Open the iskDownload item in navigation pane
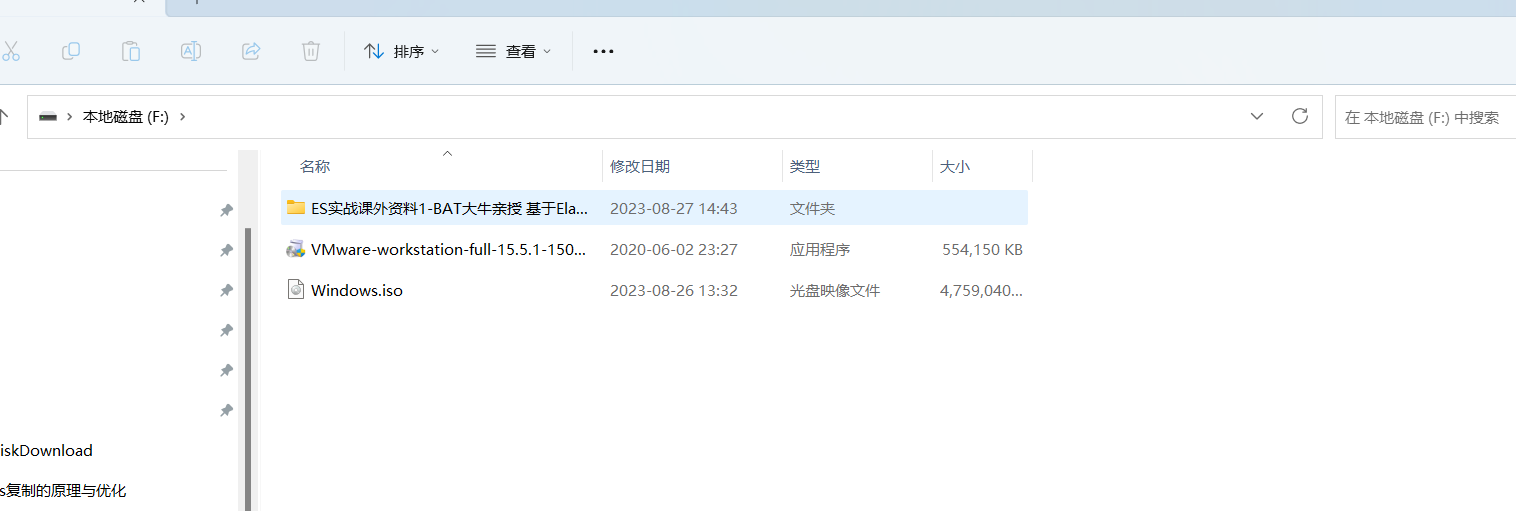Screen dimensions: 1516x511 46,450
